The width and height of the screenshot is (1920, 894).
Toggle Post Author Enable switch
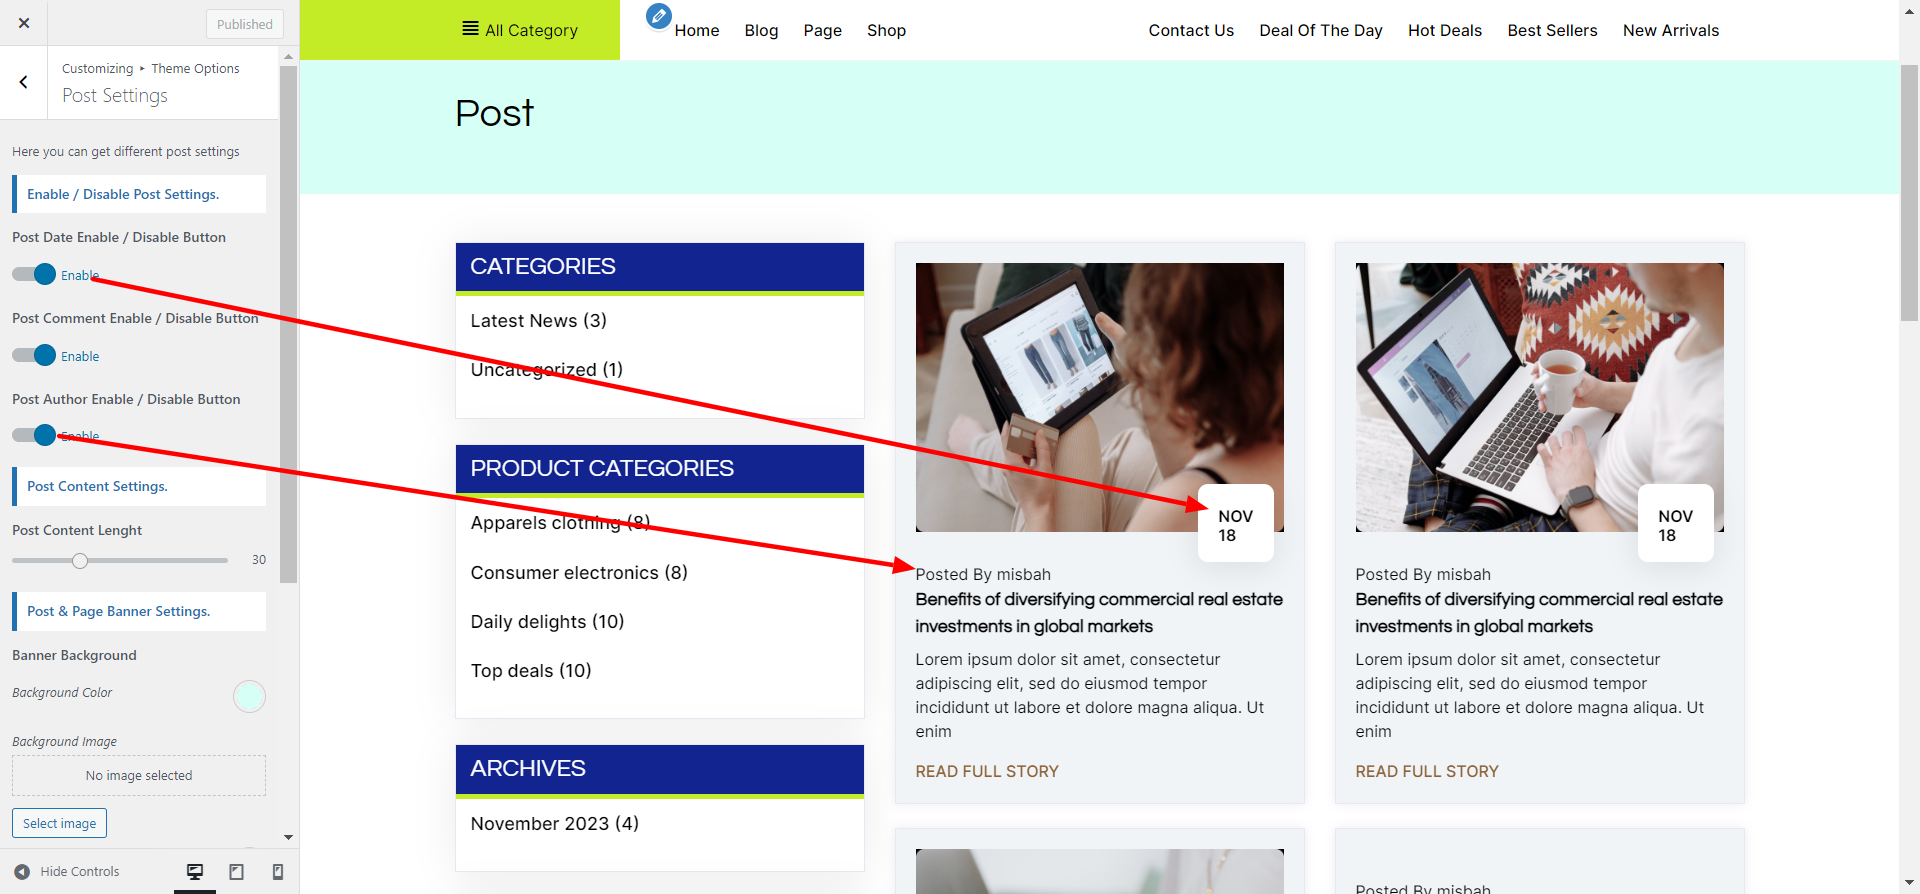(35, 436)
